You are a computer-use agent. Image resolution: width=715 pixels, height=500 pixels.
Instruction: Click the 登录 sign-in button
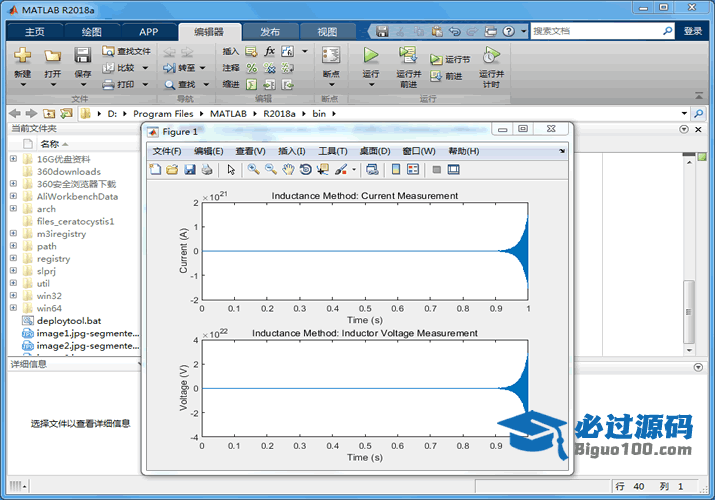coord(693,31)
